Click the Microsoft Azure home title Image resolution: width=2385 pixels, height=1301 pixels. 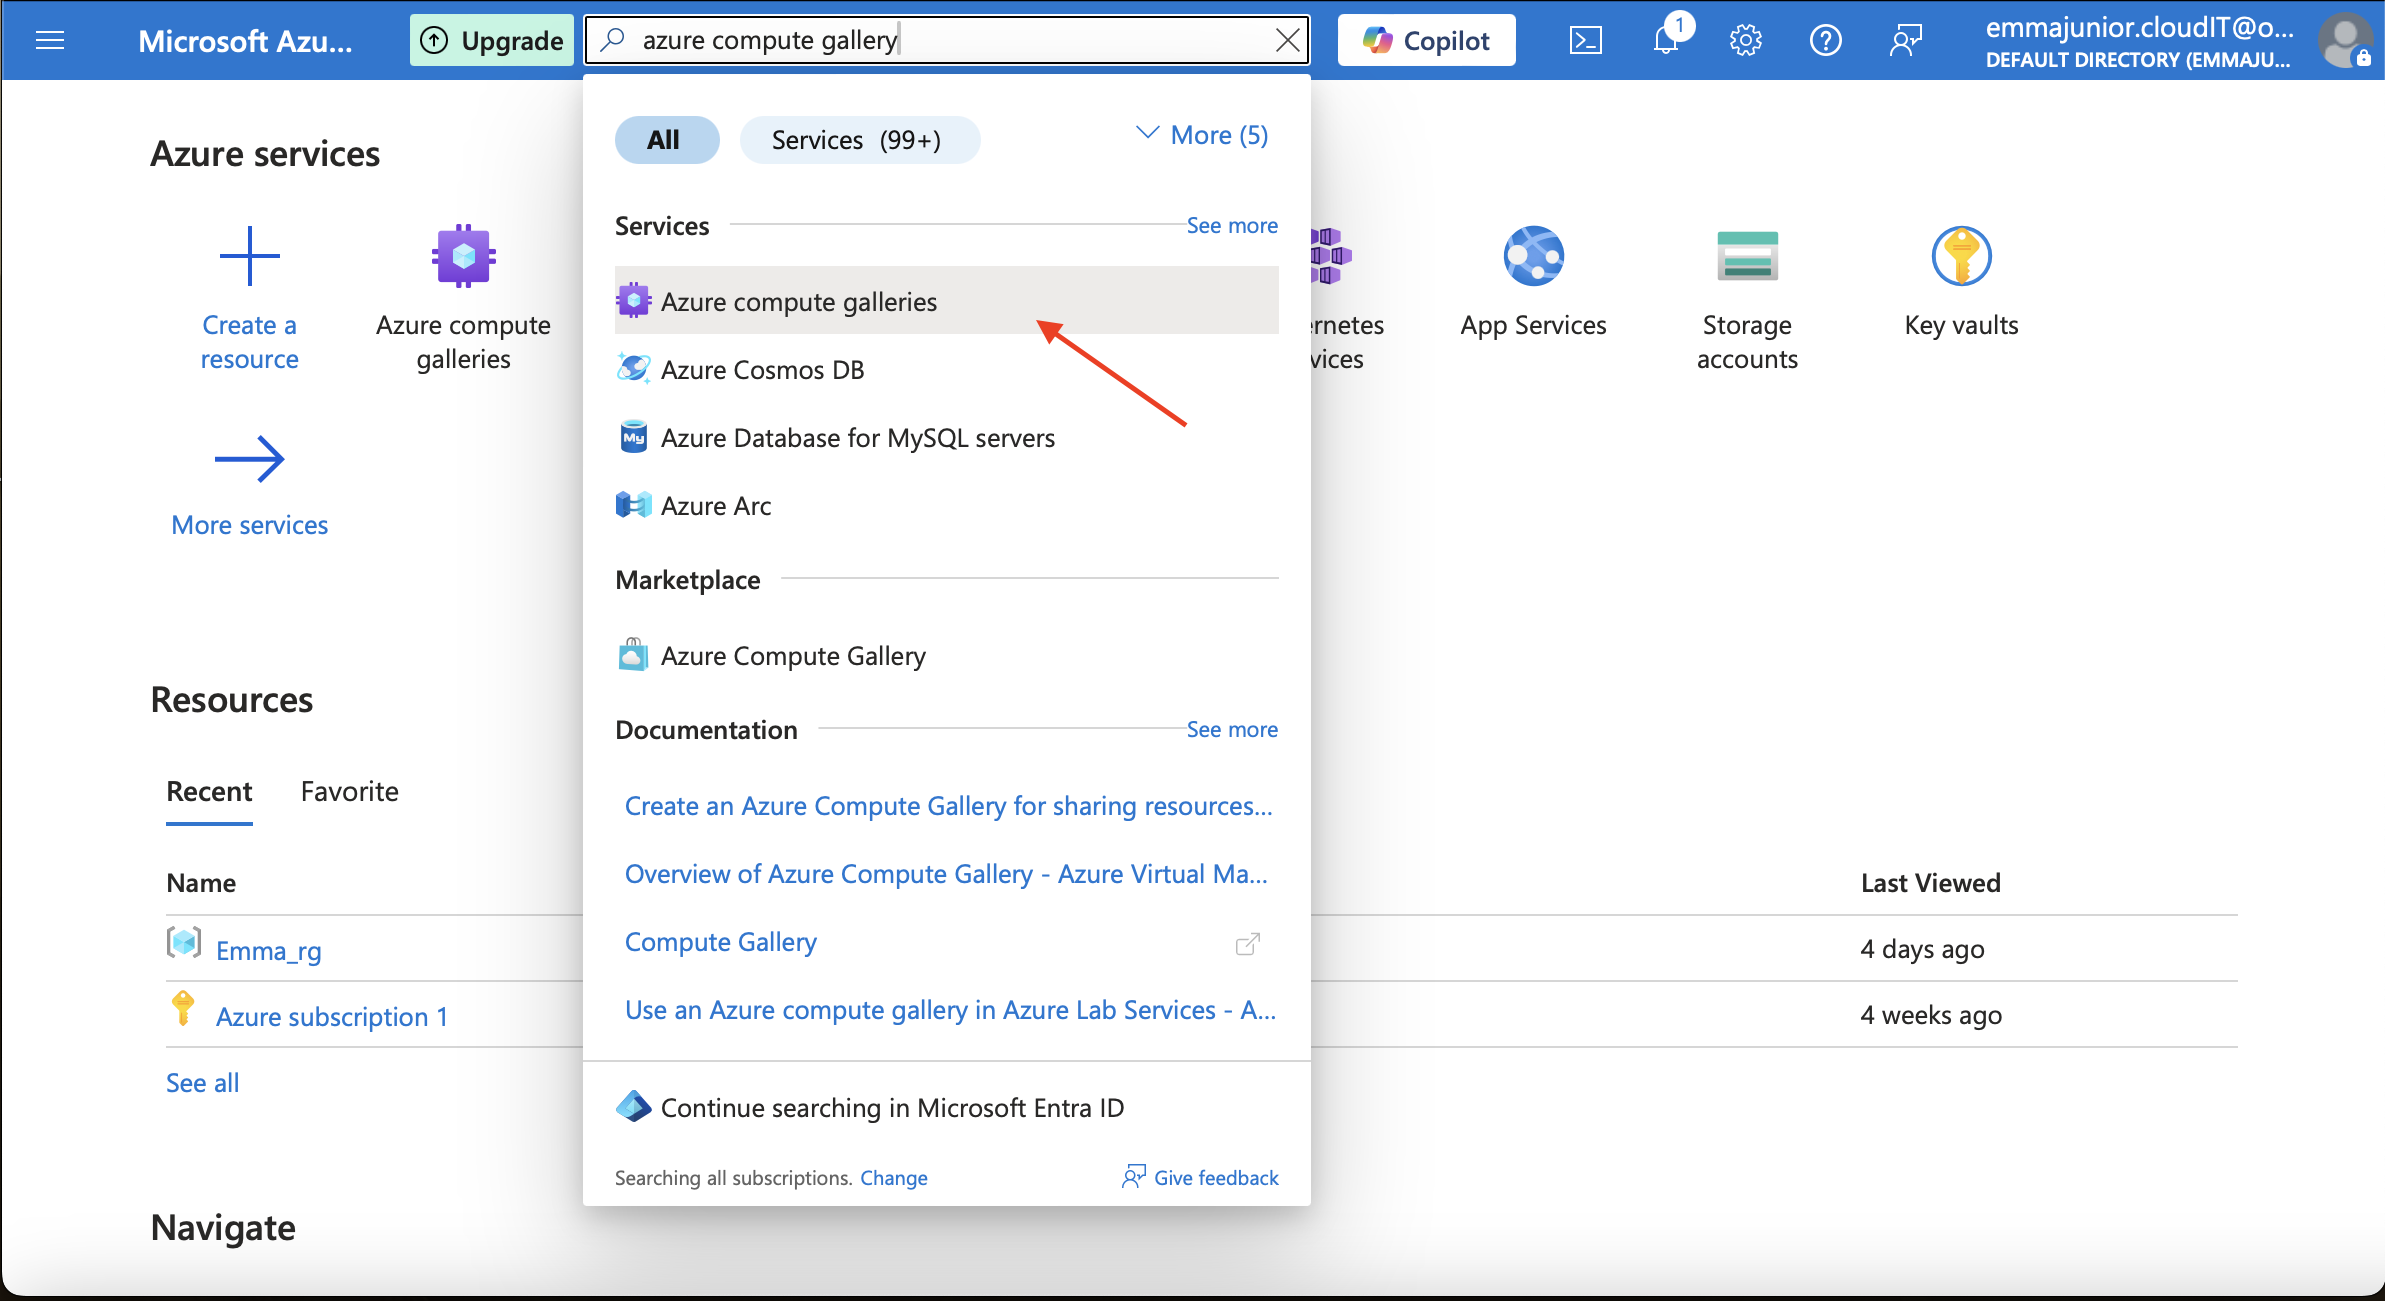[x=245, y=40]
